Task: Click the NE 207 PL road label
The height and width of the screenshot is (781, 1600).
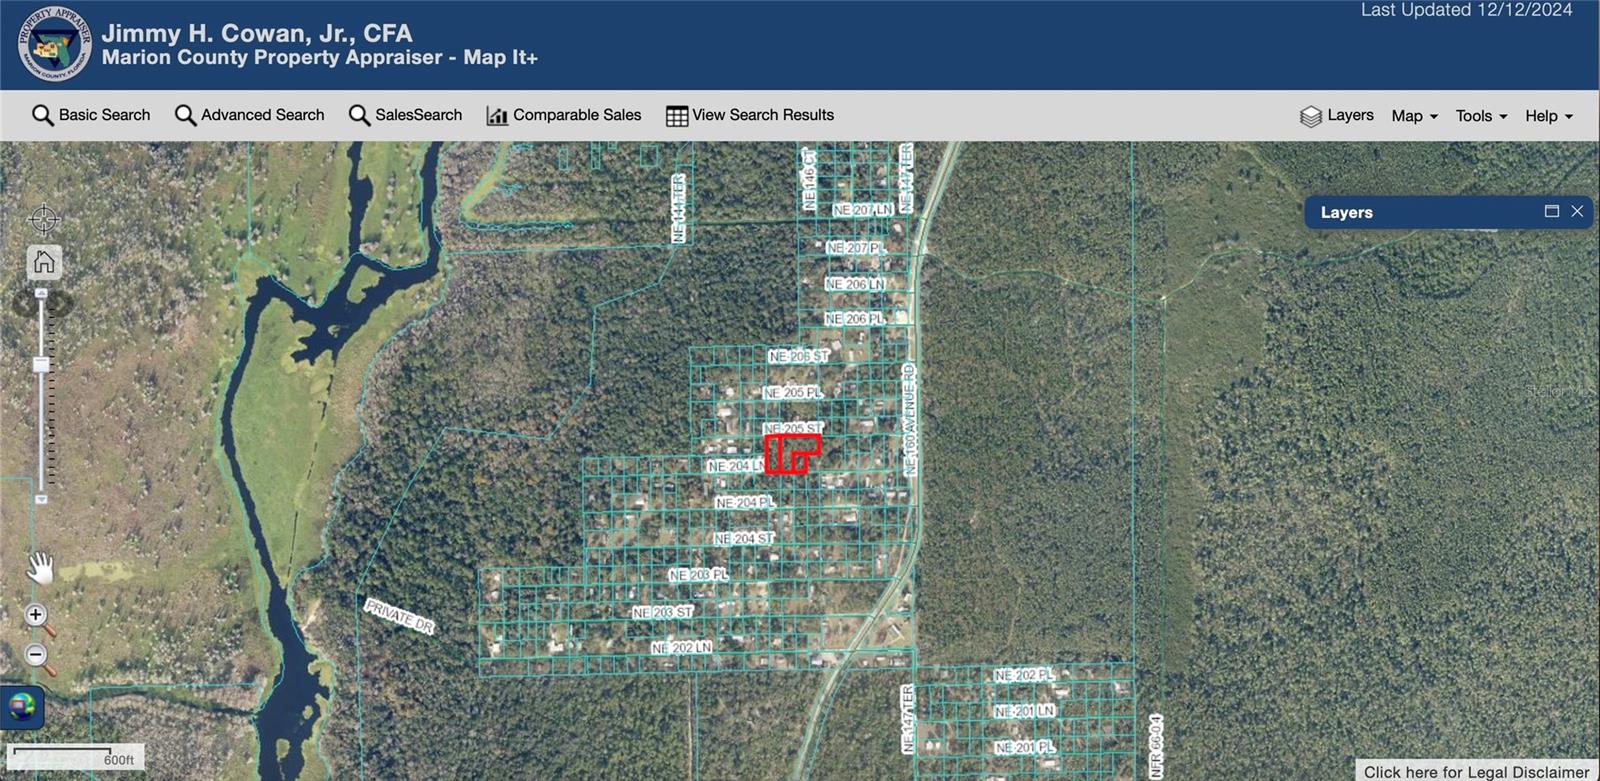Action: 856,247
